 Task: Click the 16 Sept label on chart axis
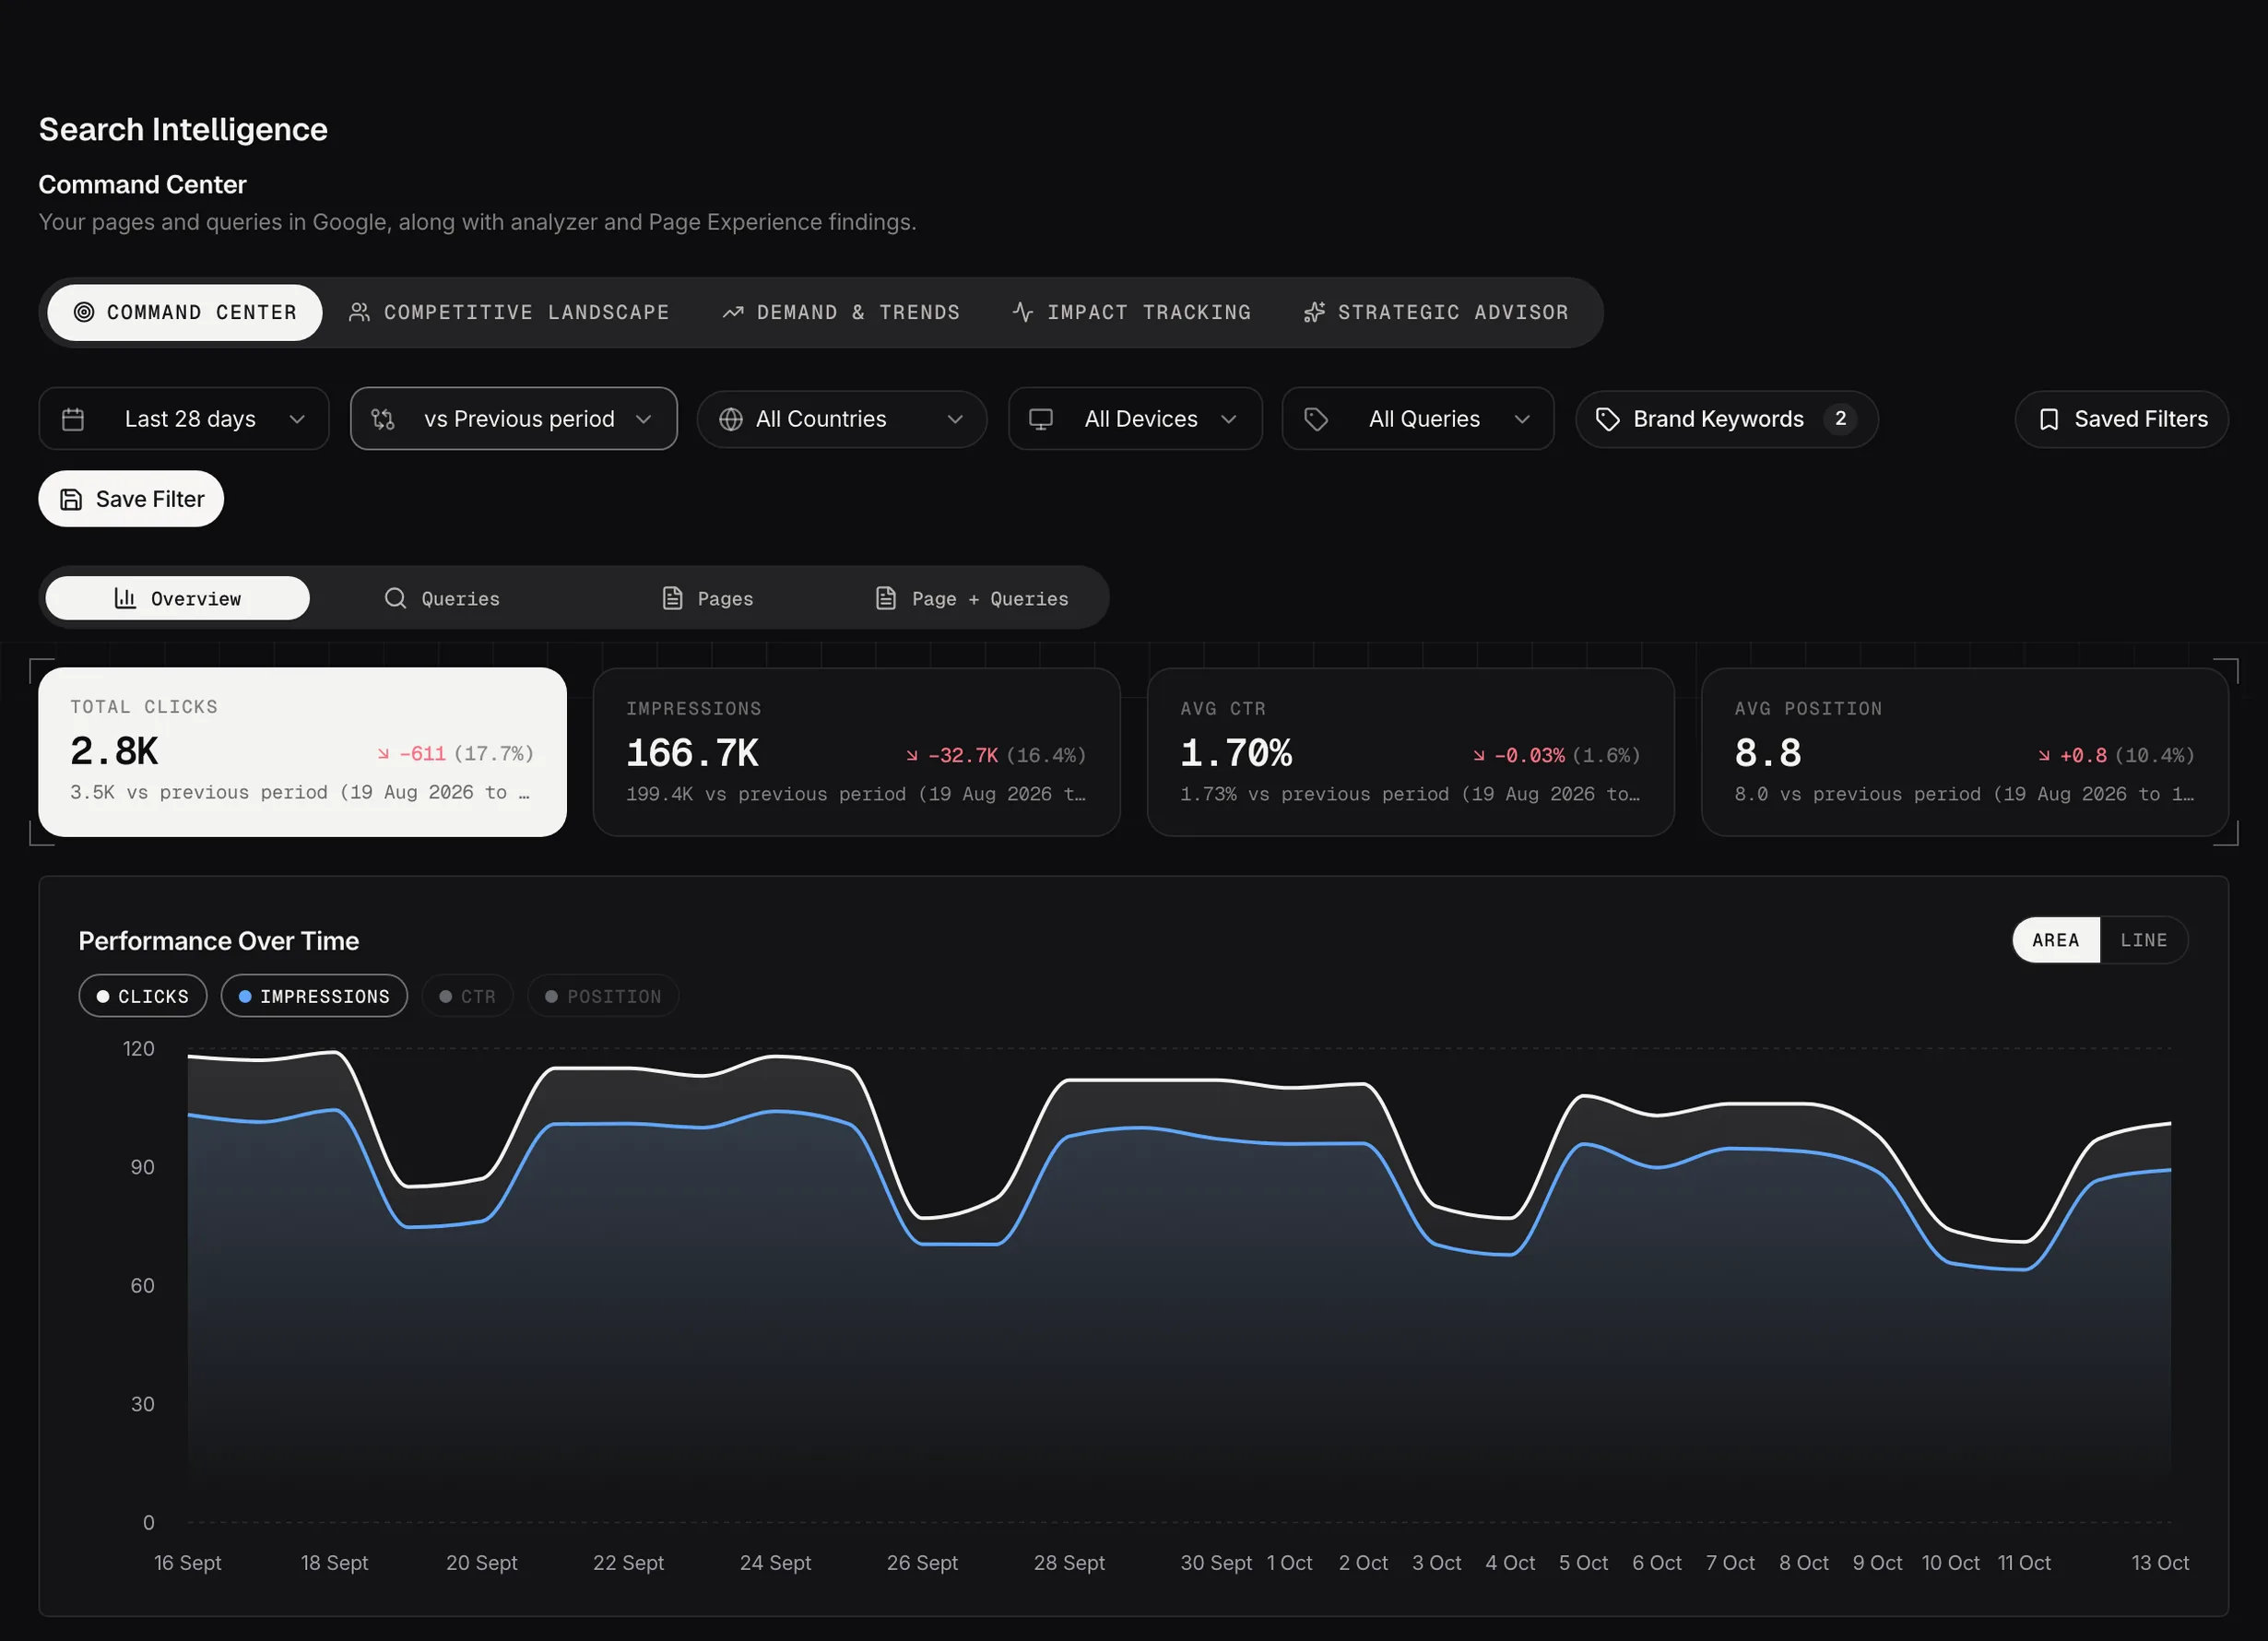[x=188, y=1562]
